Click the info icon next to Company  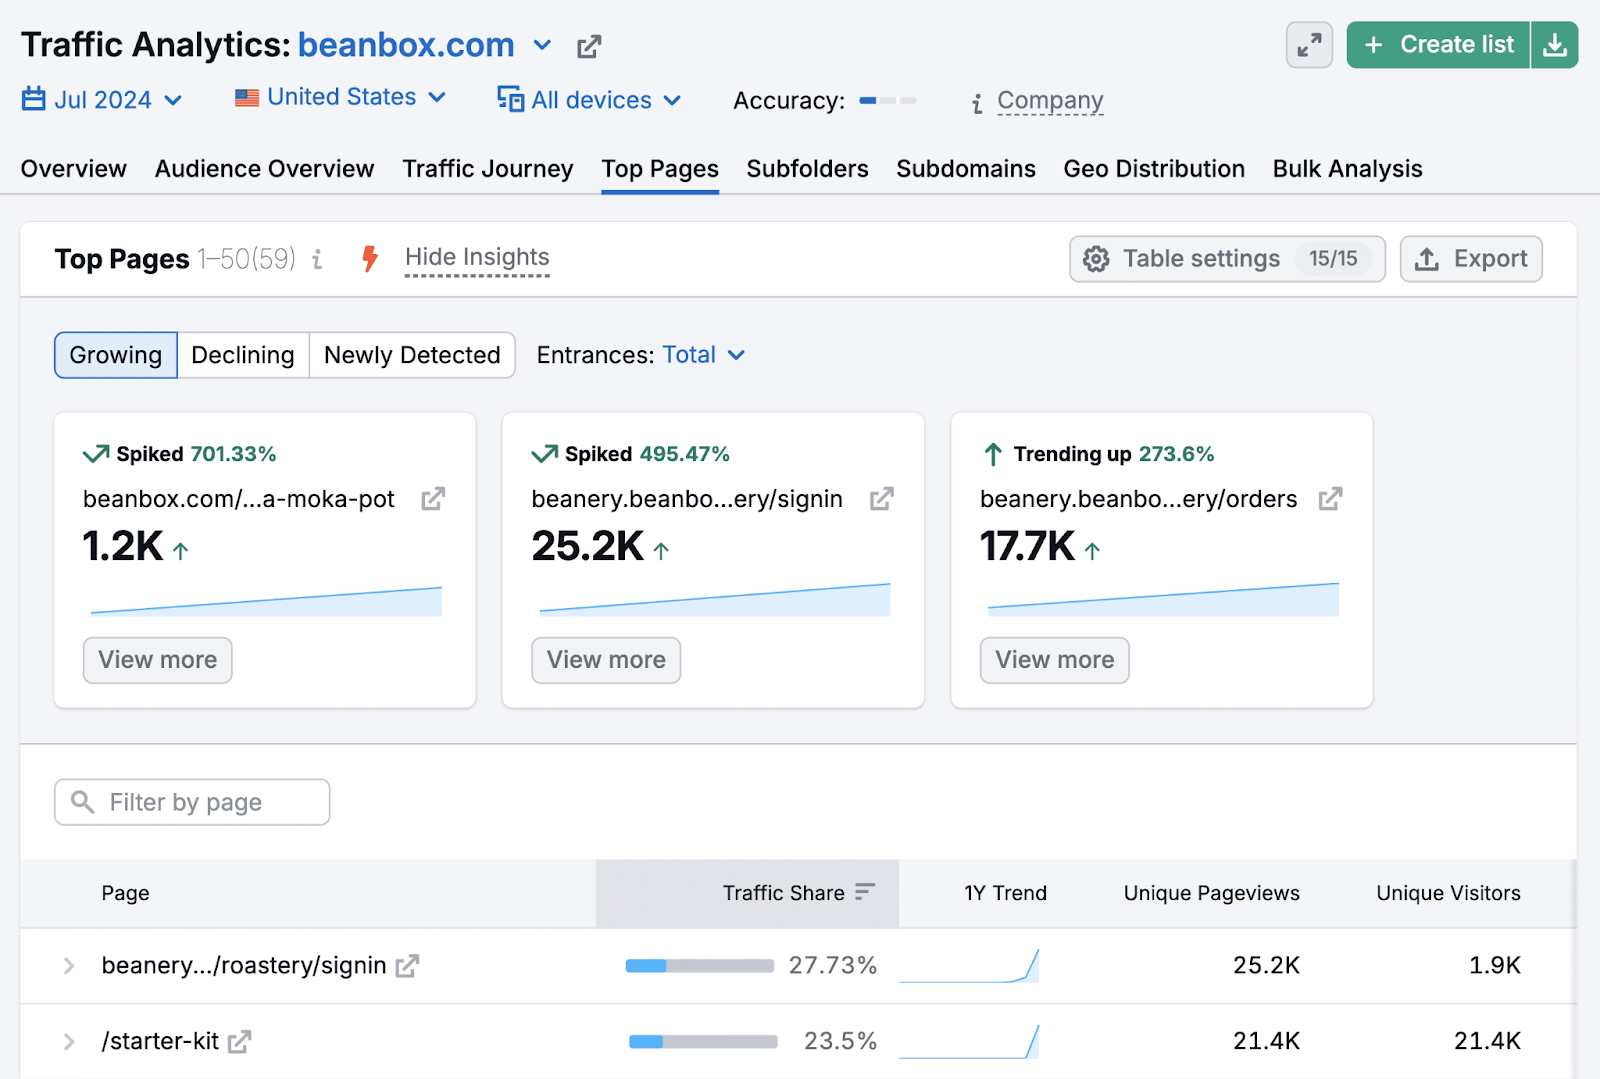coord(977,102)
